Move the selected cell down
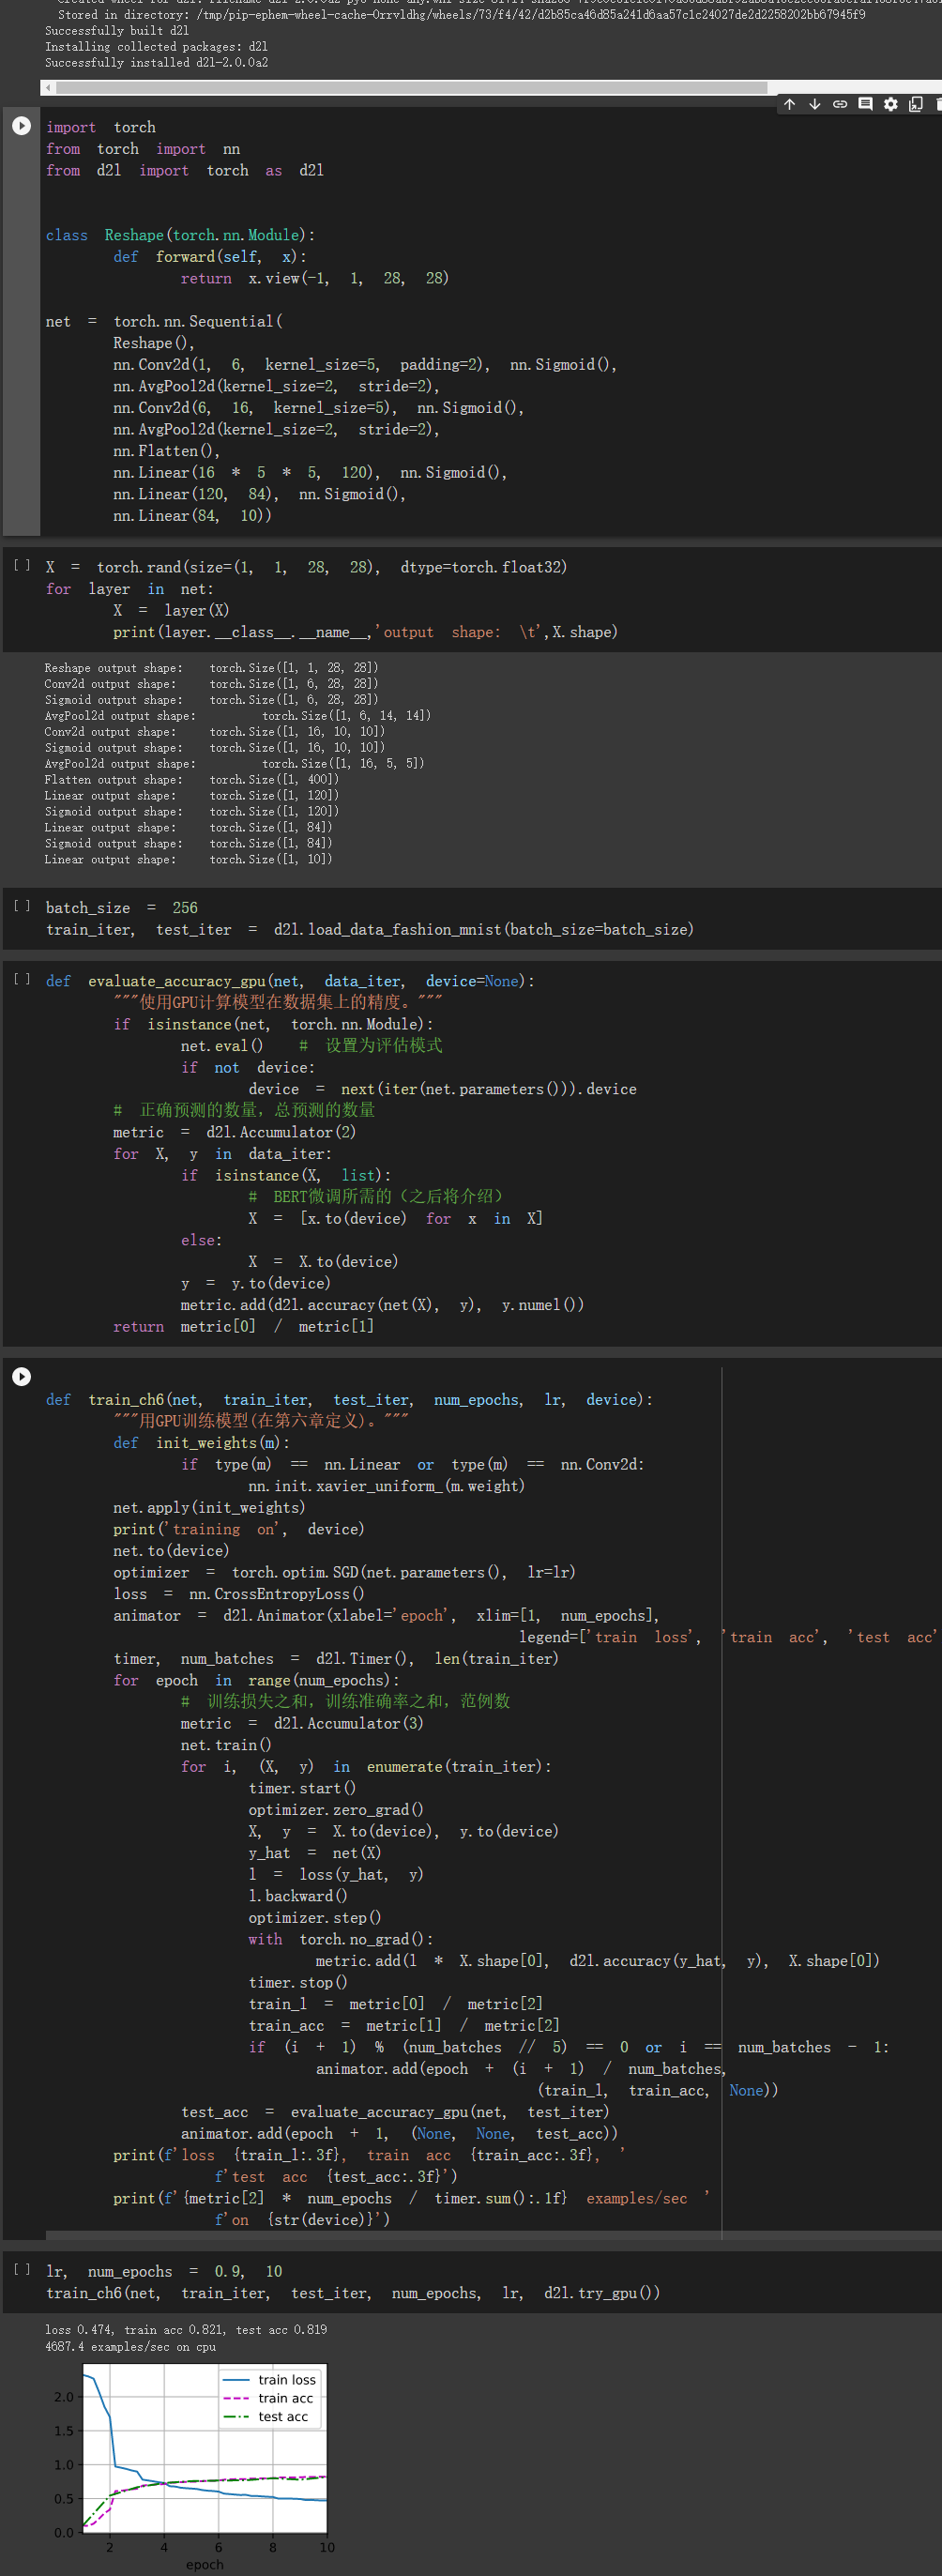Screen dimensions: 942x2576 pos(814,104)
